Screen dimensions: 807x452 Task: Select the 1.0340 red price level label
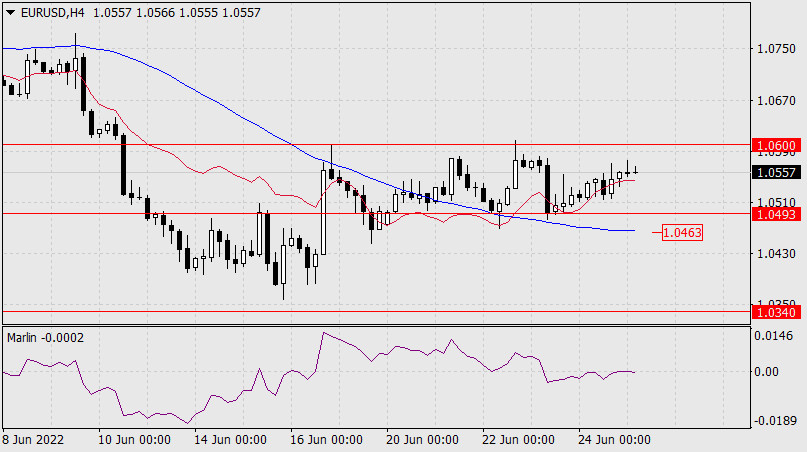776,312
